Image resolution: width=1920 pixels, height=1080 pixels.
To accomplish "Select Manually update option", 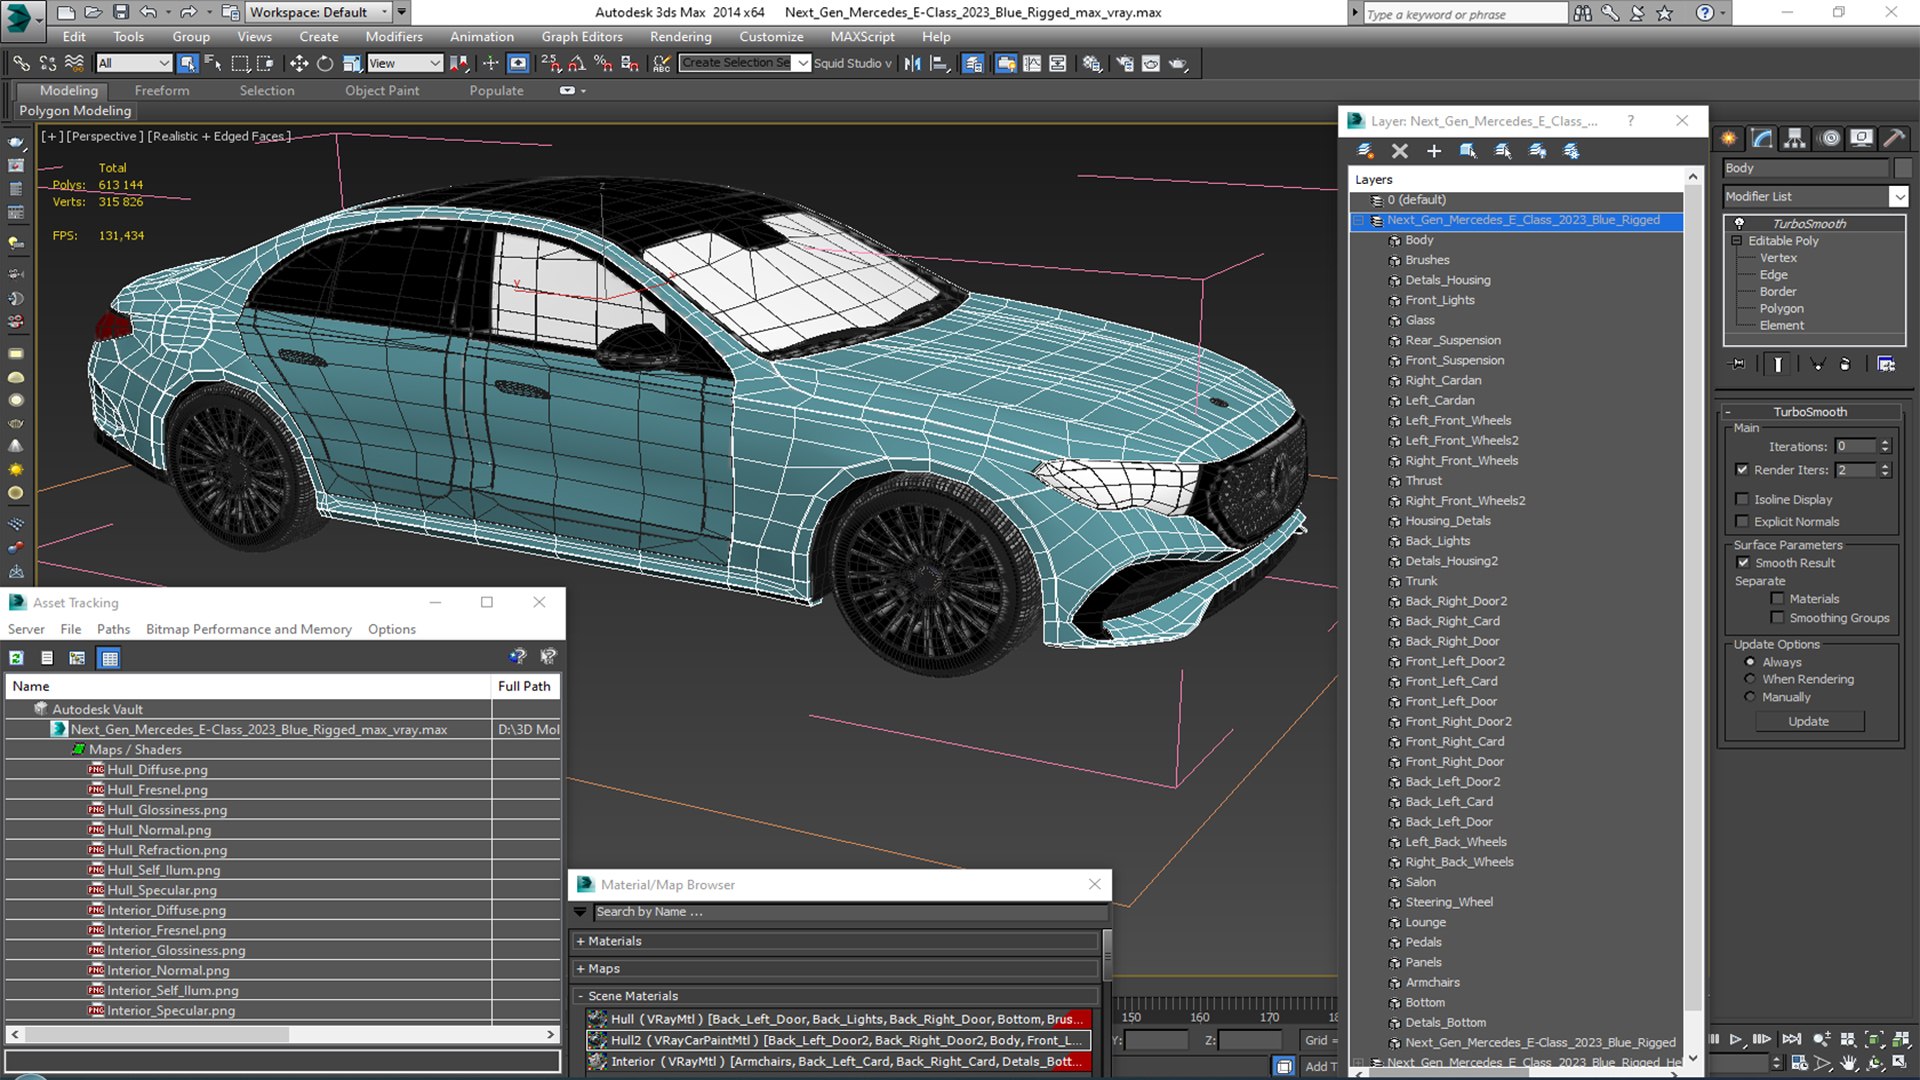I will tap(1750, 697).
